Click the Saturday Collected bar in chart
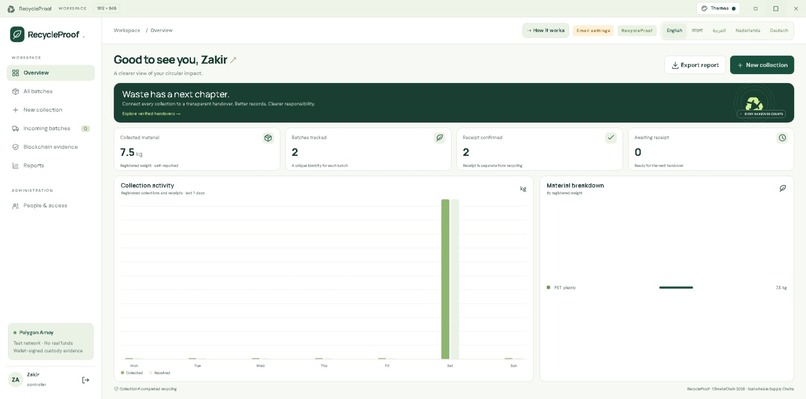The width and height of the screenshot is (806, 399). 445,279
